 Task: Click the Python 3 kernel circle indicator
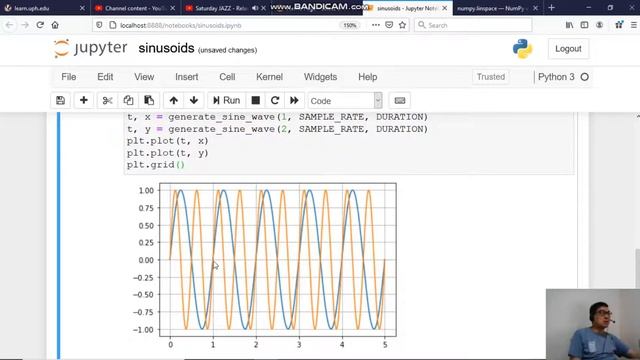pos(584,77)
